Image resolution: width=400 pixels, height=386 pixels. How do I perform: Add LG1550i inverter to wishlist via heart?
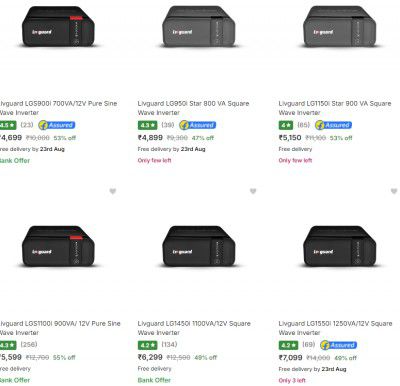coord(394,191)
